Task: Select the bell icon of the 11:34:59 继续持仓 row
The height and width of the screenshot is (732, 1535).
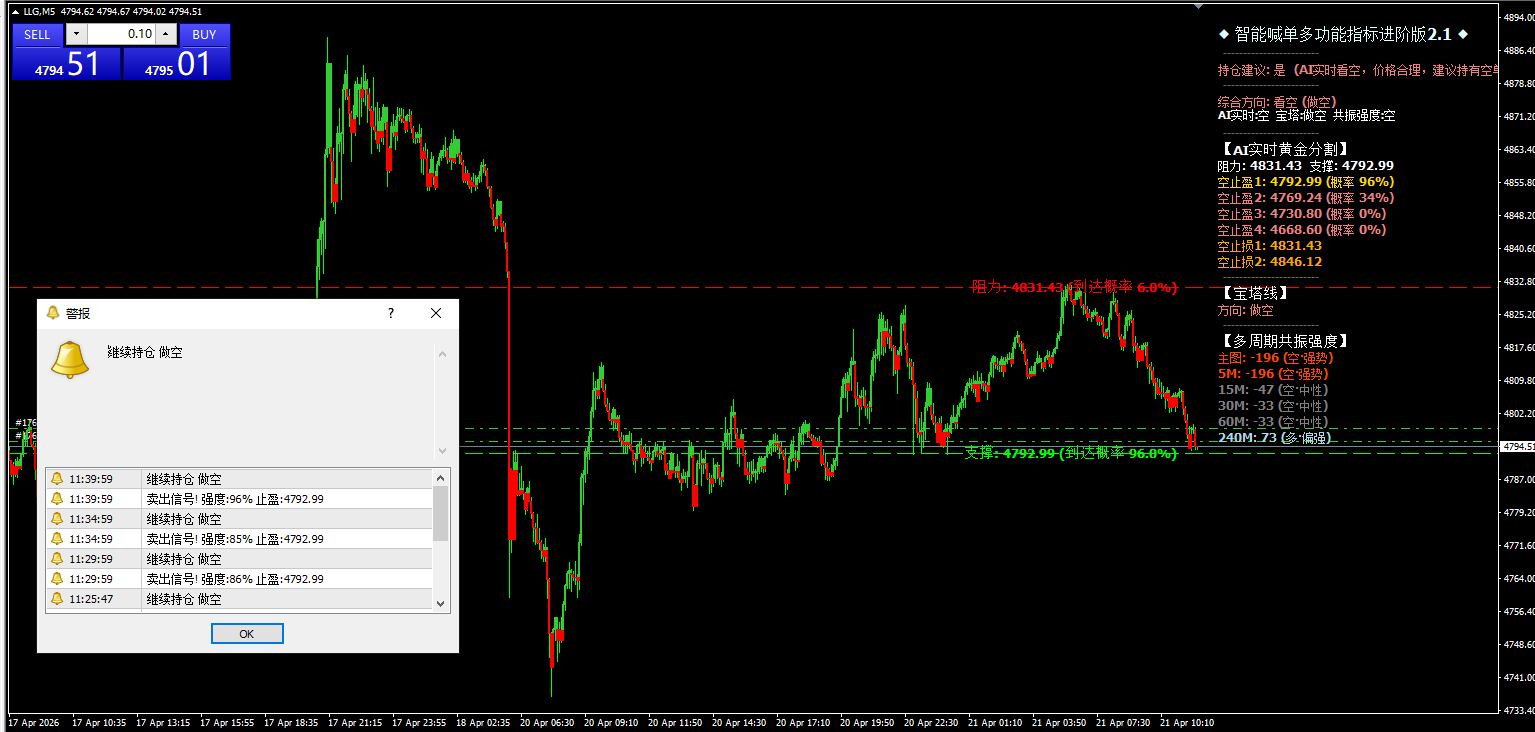Action: (x=57, y=519)
